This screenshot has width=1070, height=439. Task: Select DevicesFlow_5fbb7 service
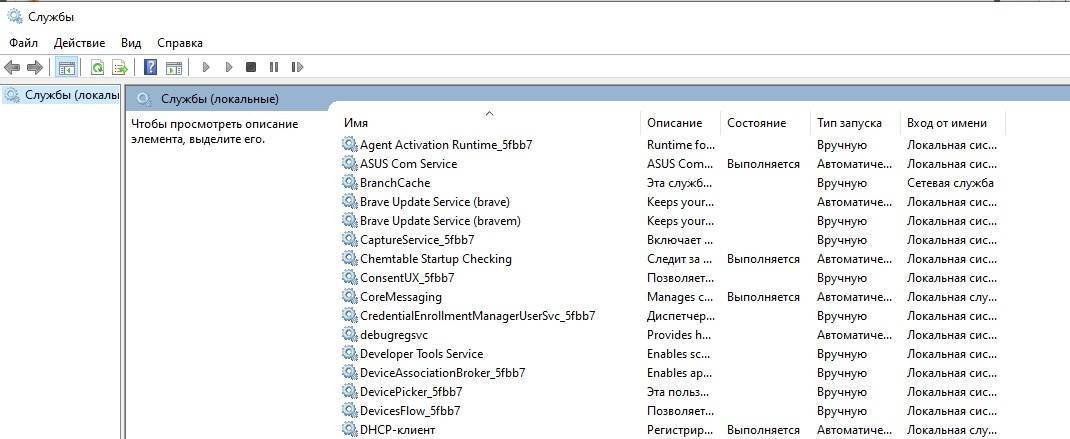point(409,411)
